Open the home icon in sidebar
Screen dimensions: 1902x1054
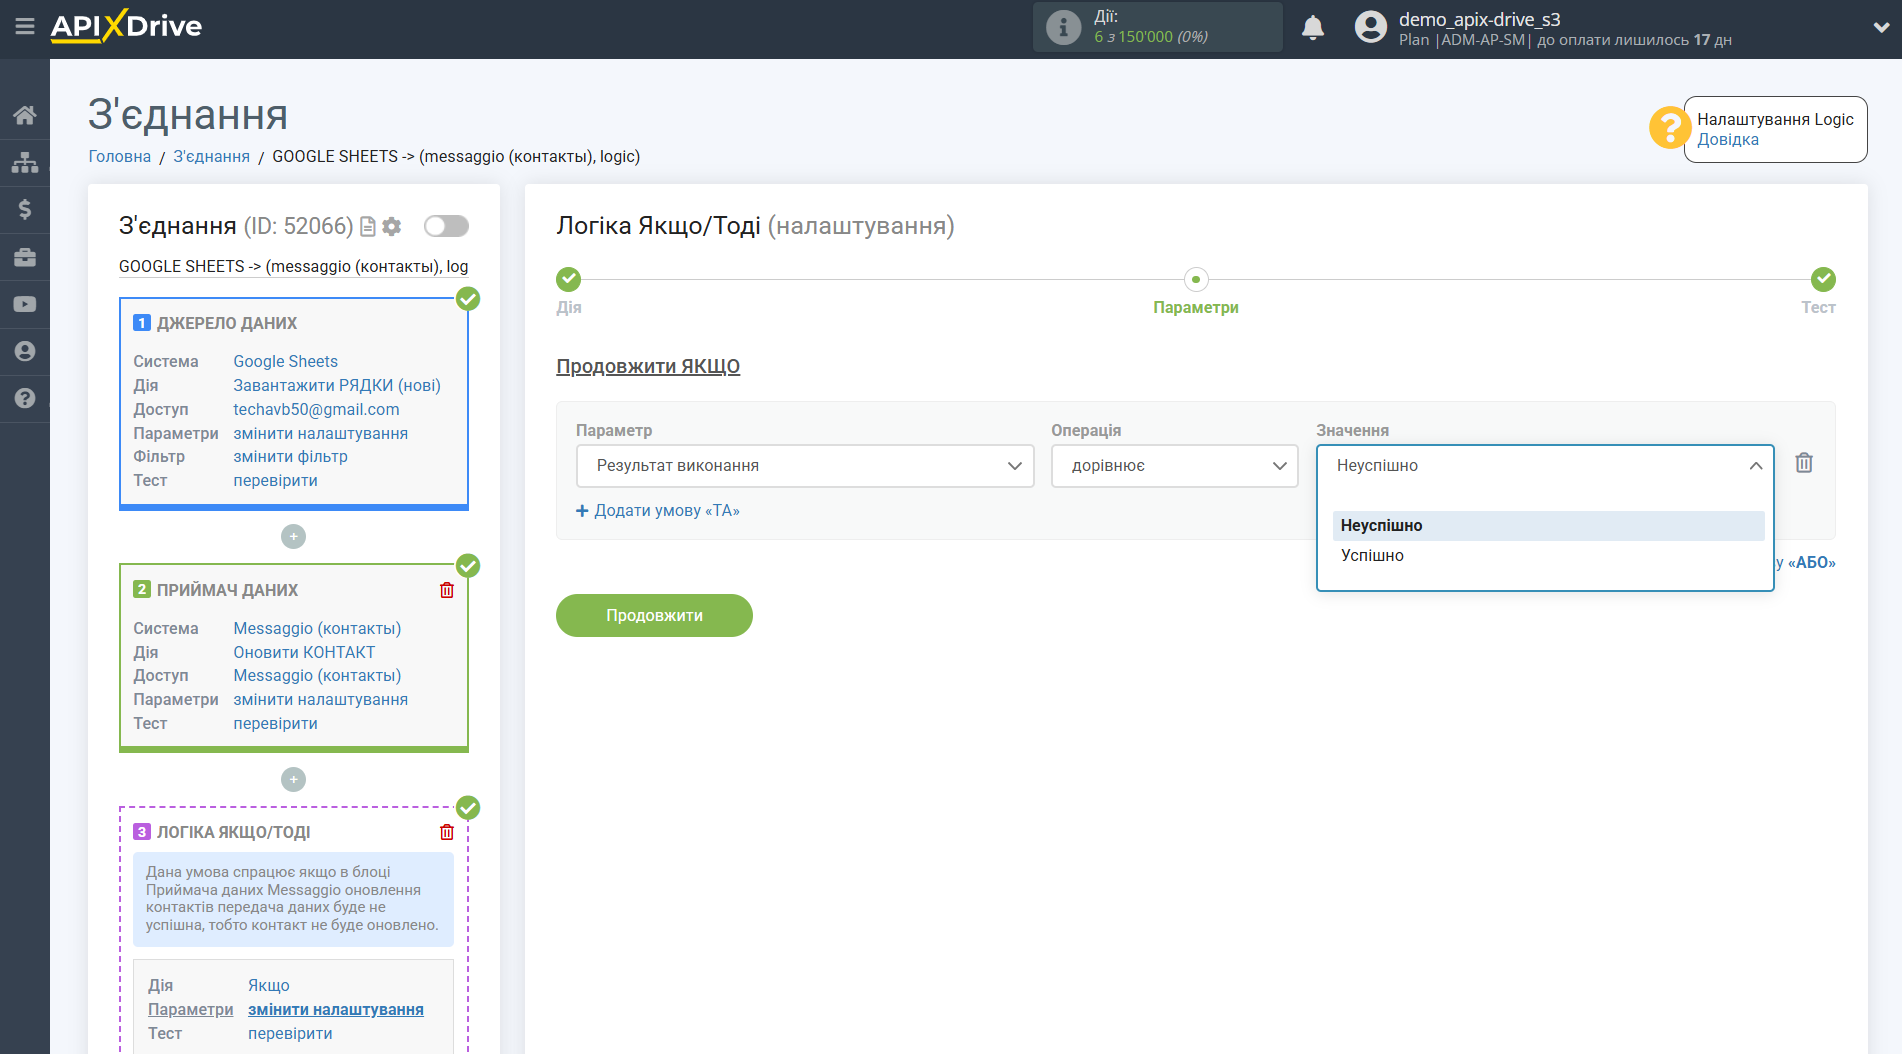click(25, 115)
